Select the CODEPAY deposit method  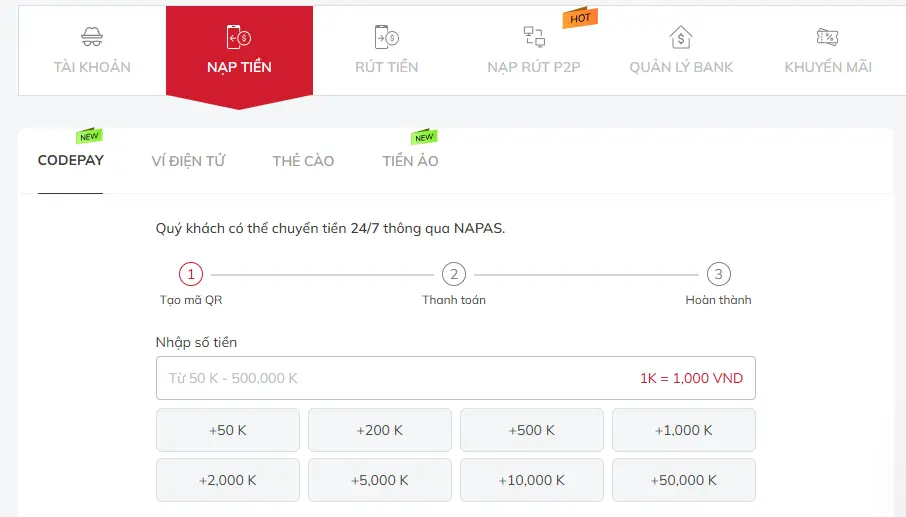[x=70, y=160]
